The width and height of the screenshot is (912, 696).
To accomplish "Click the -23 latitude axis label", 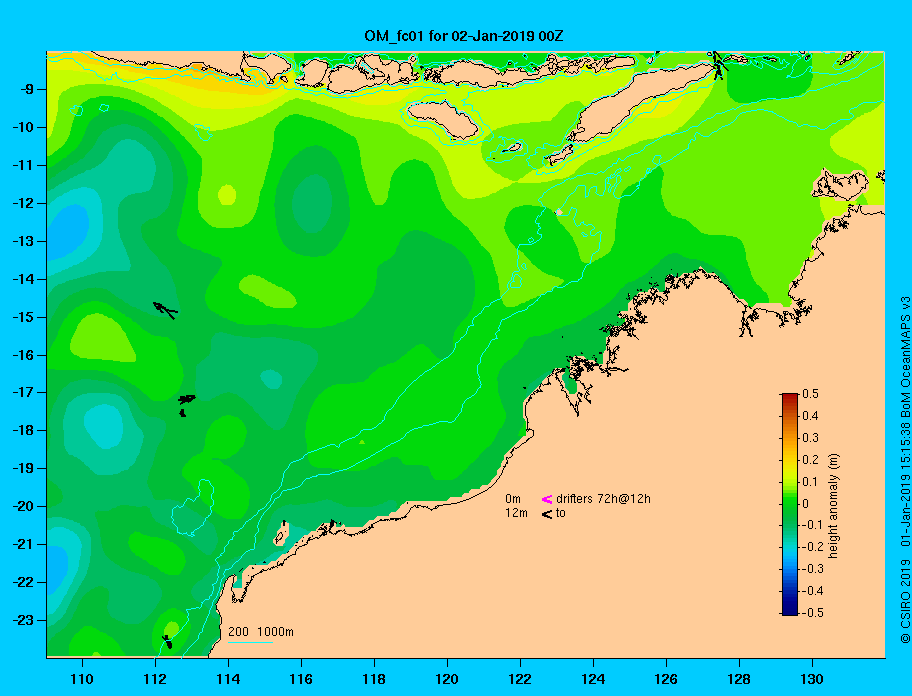I will [23, 620].
